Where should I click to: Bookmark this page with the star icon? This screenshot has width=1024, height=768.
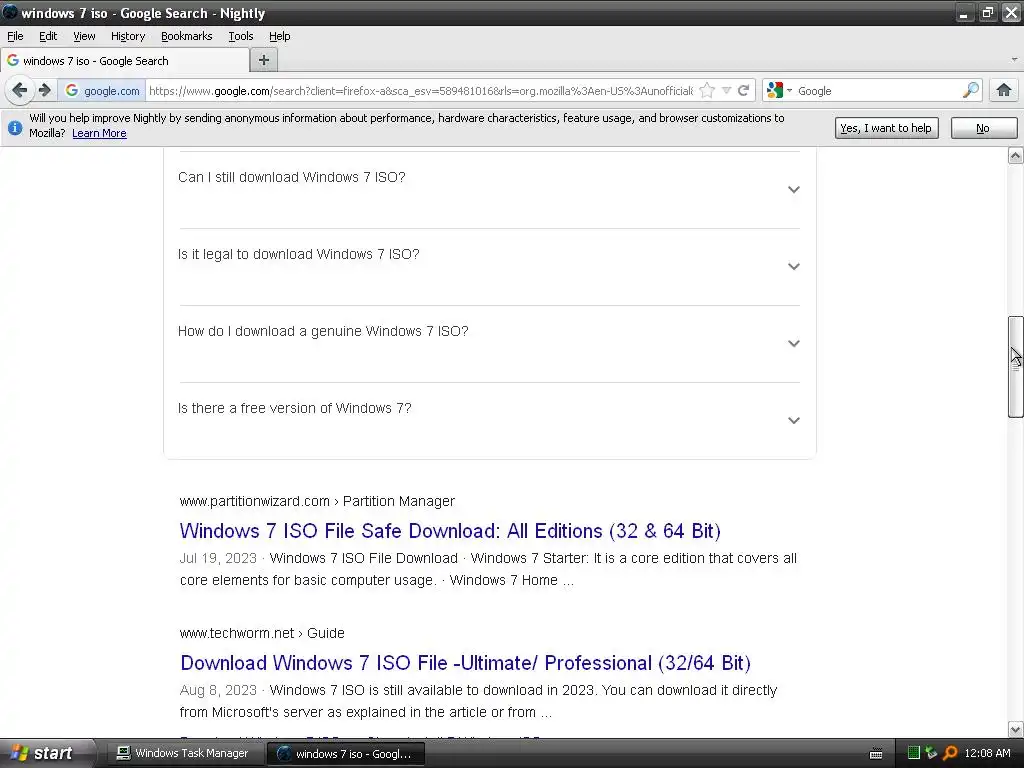coord(707,91)
